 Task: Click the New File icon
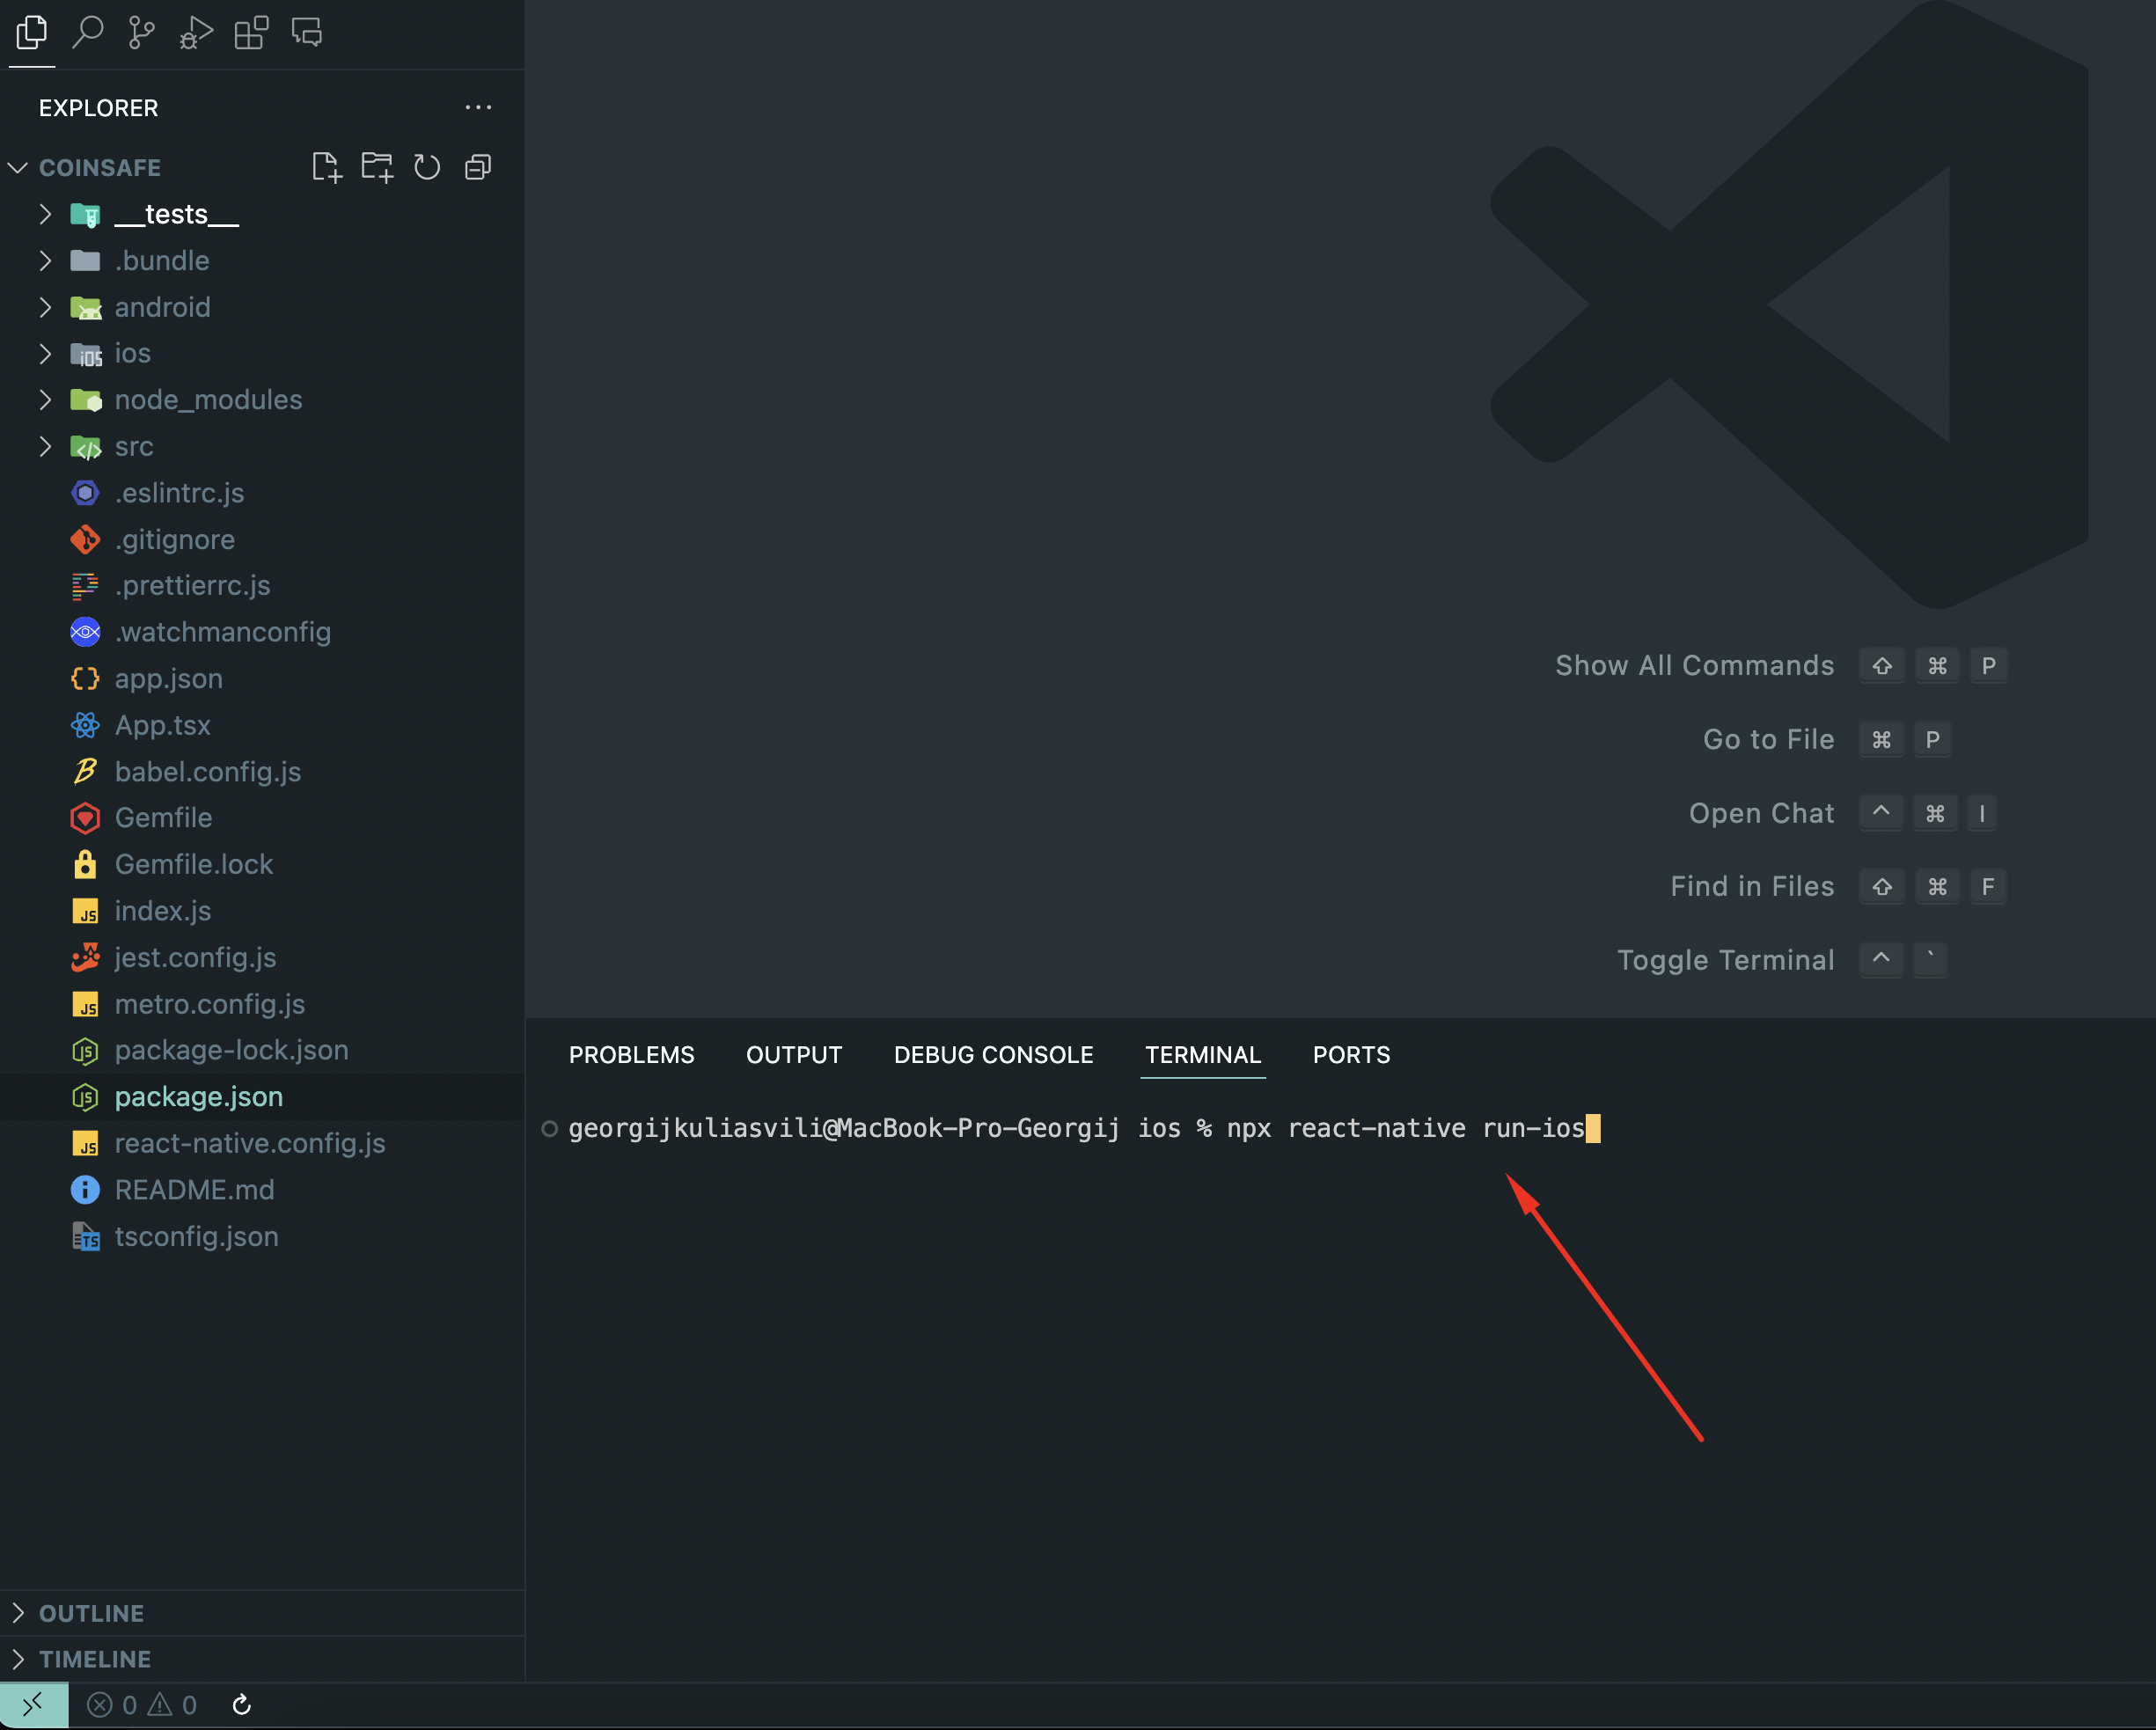(x=326, y=167)
